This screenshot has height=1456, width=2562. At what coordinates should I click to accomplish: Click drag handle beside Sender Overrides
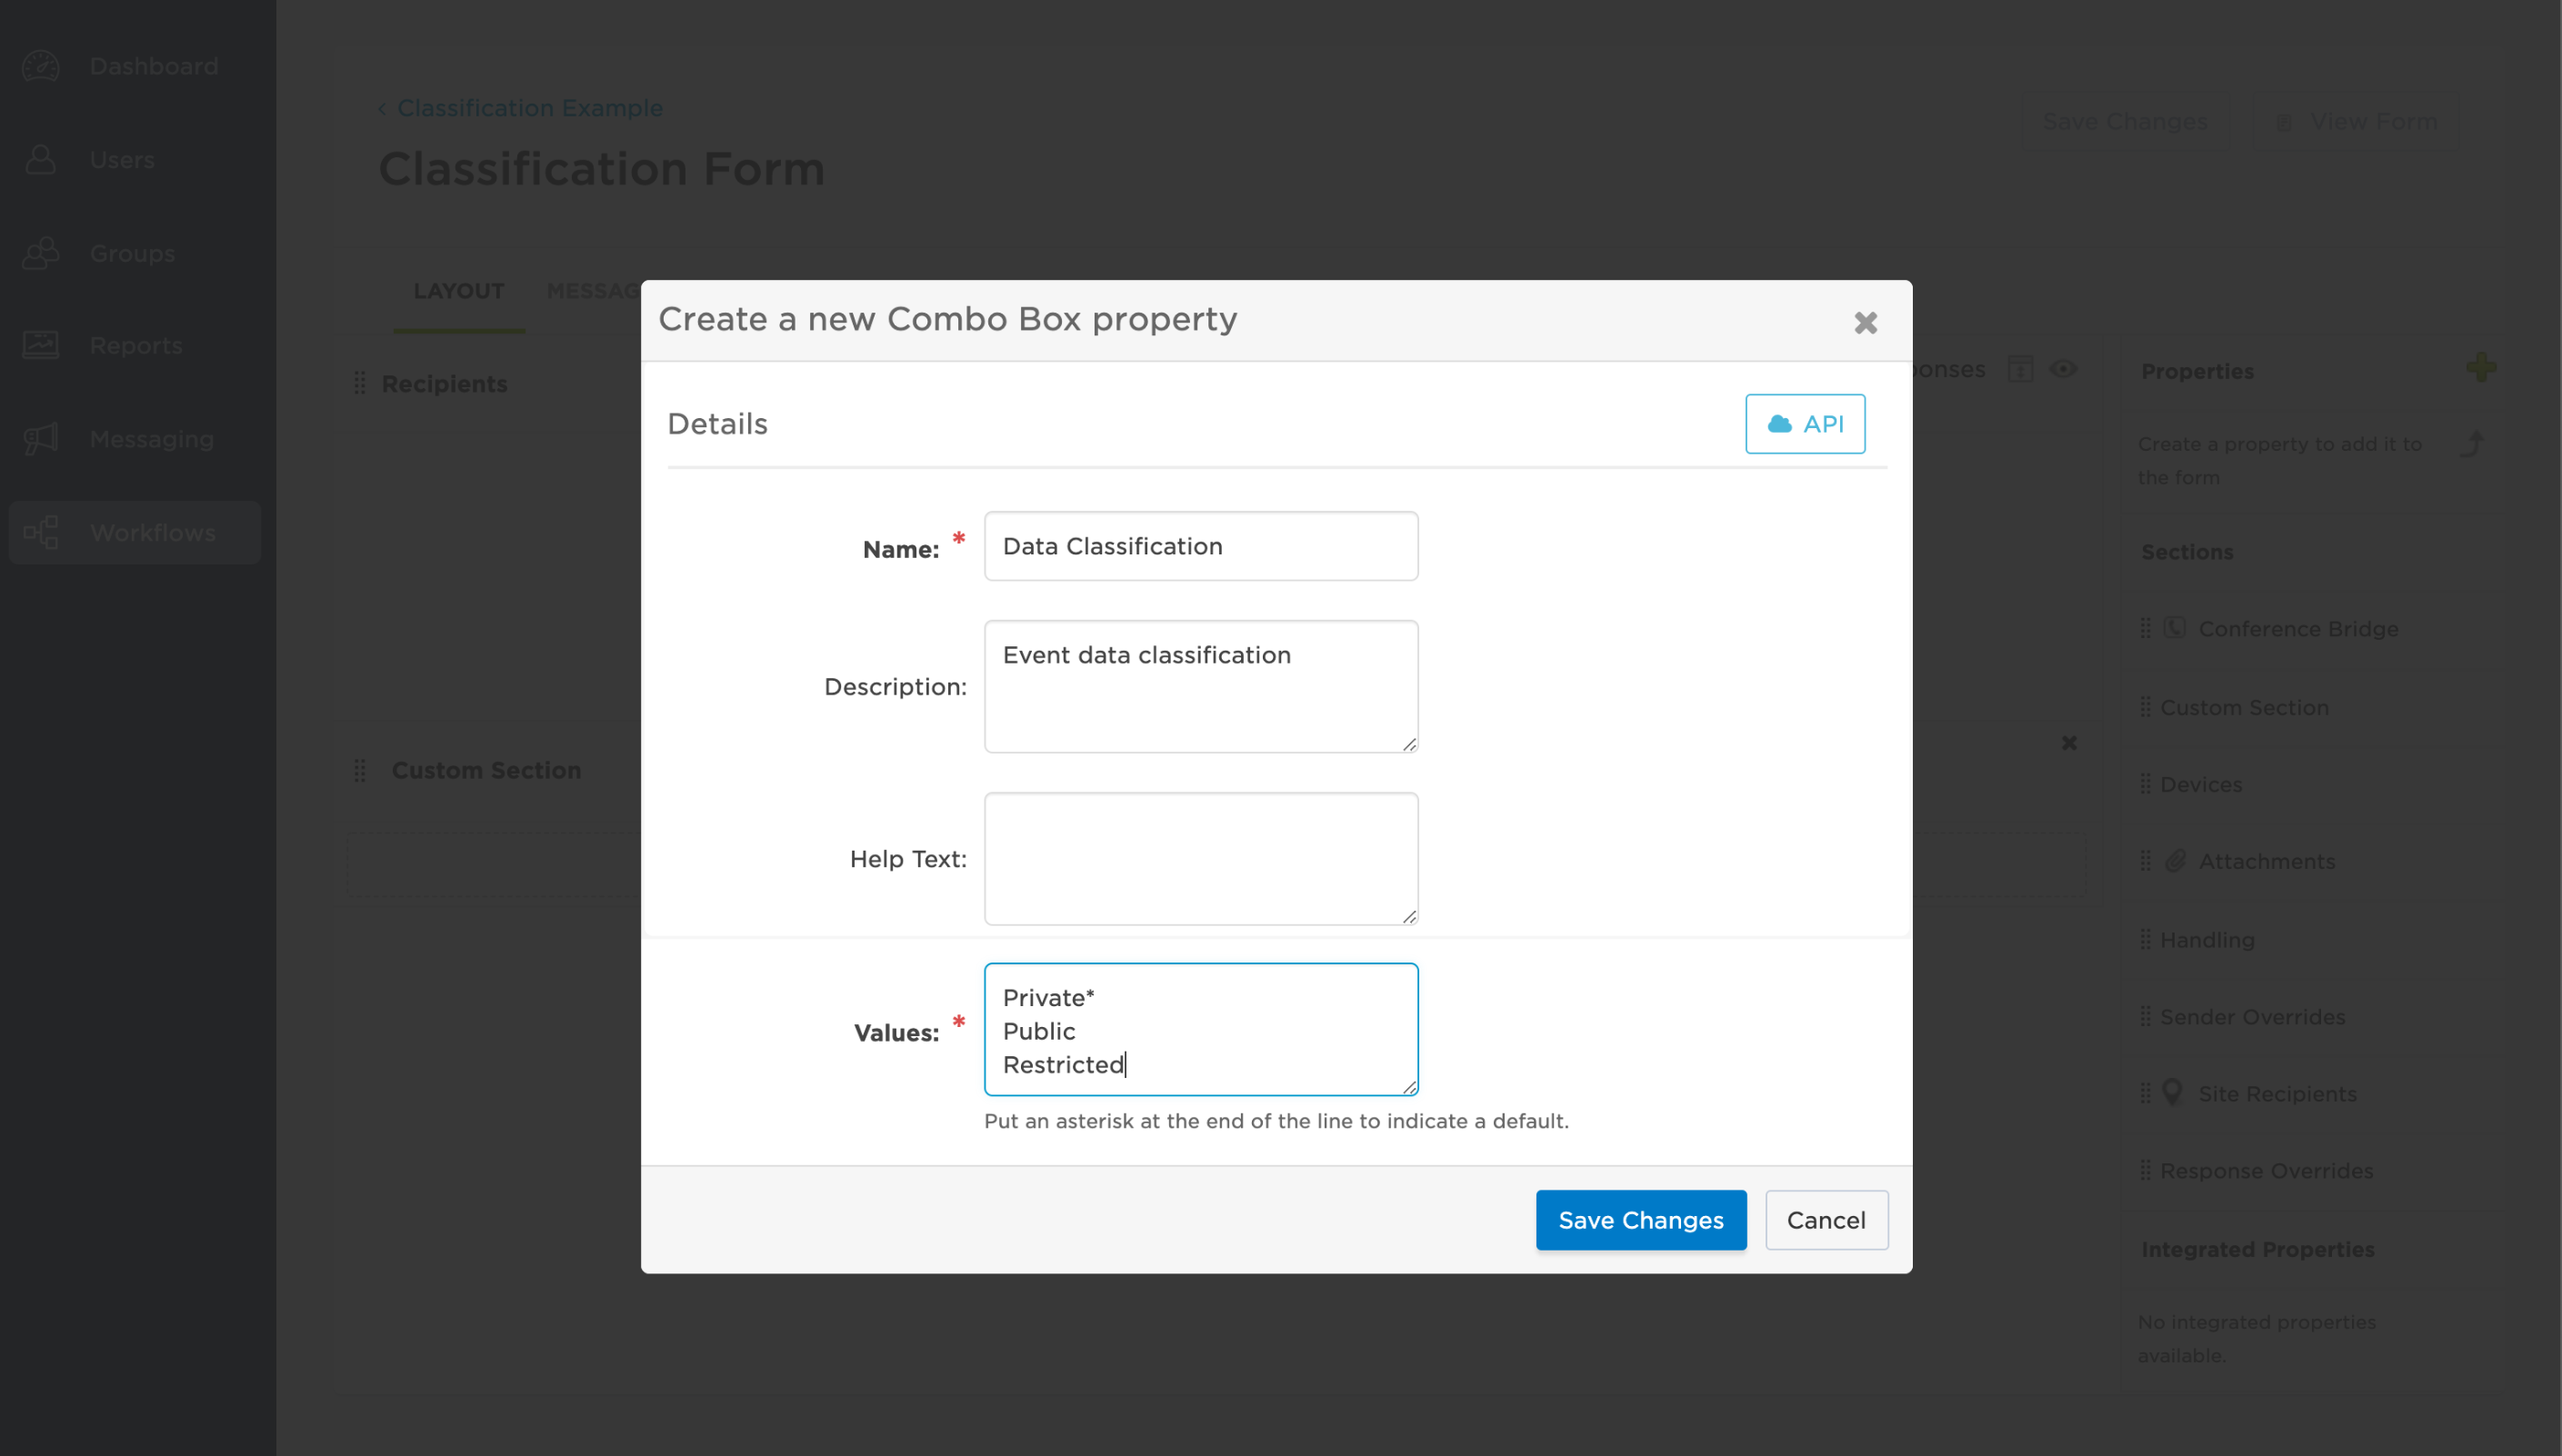[2145, 1016]
